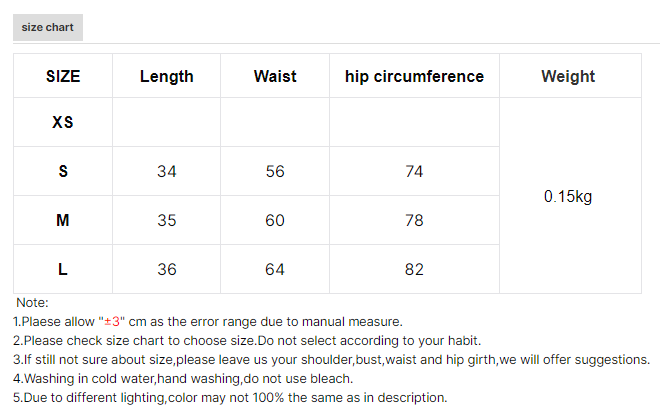The height and width of the screenshot is (416, 660).
Task: Select the S size row label
Action: (x=63, y=172)
